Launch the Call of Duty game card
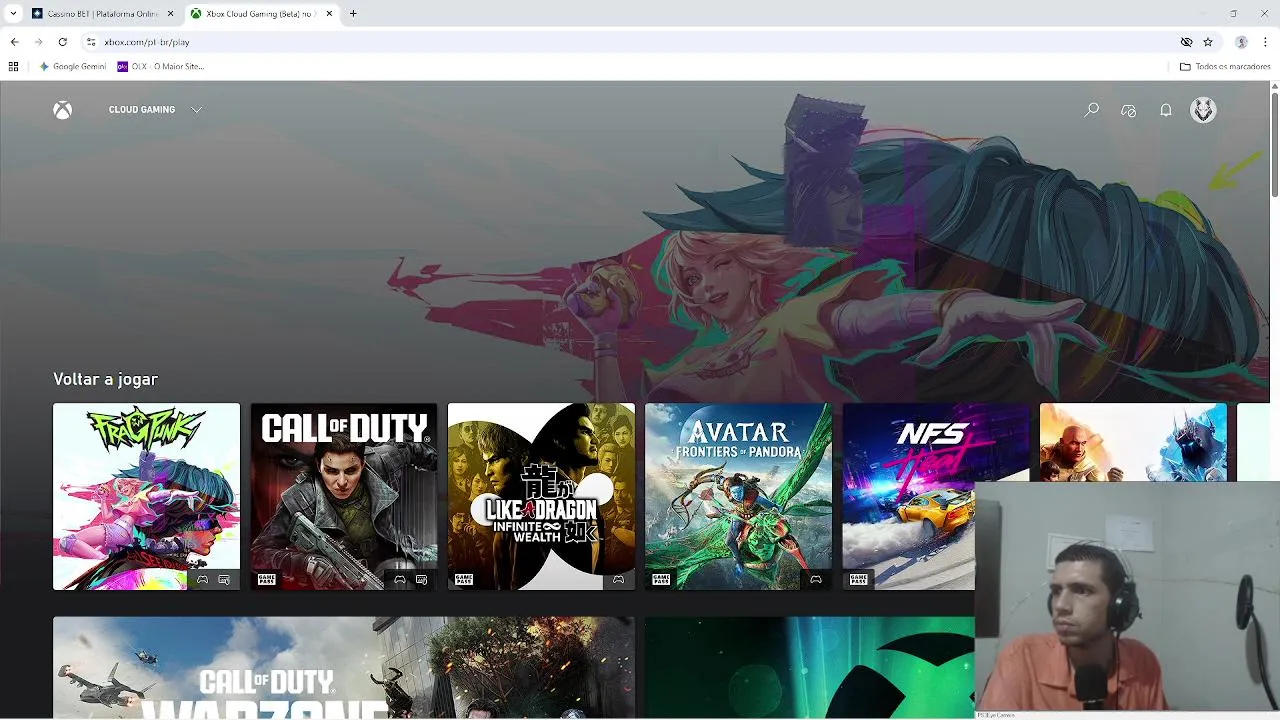 [344, 496]
